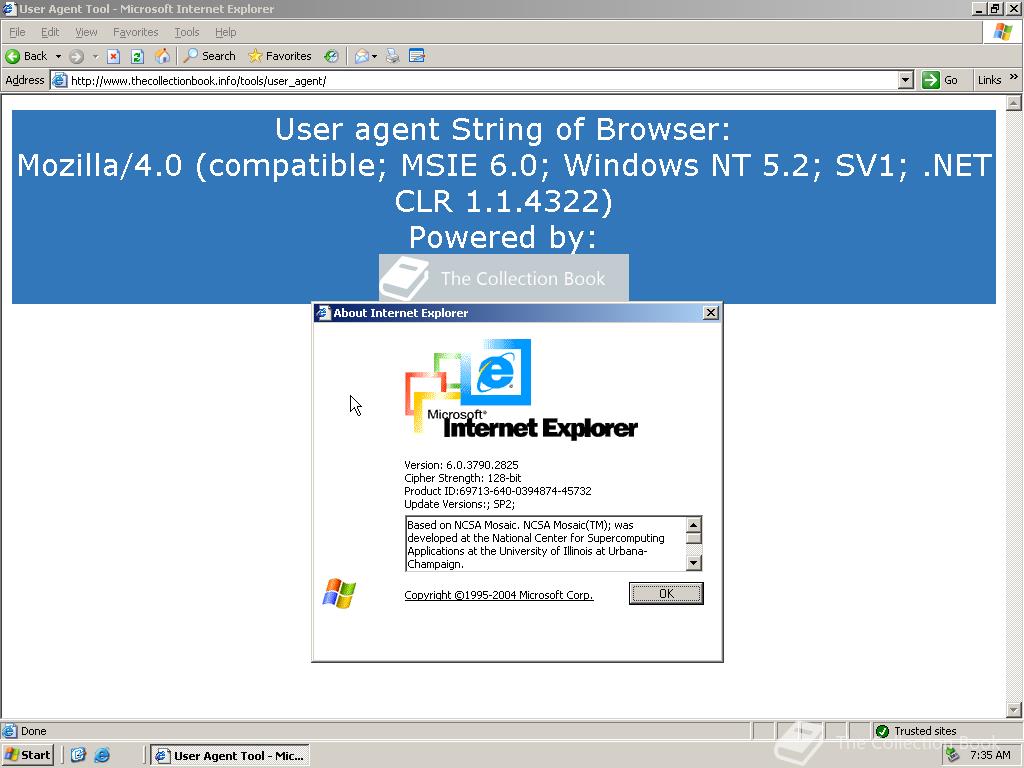Launch Internet Explorer from quick launch
1024x768 pixels.
[x=102, y=755]
